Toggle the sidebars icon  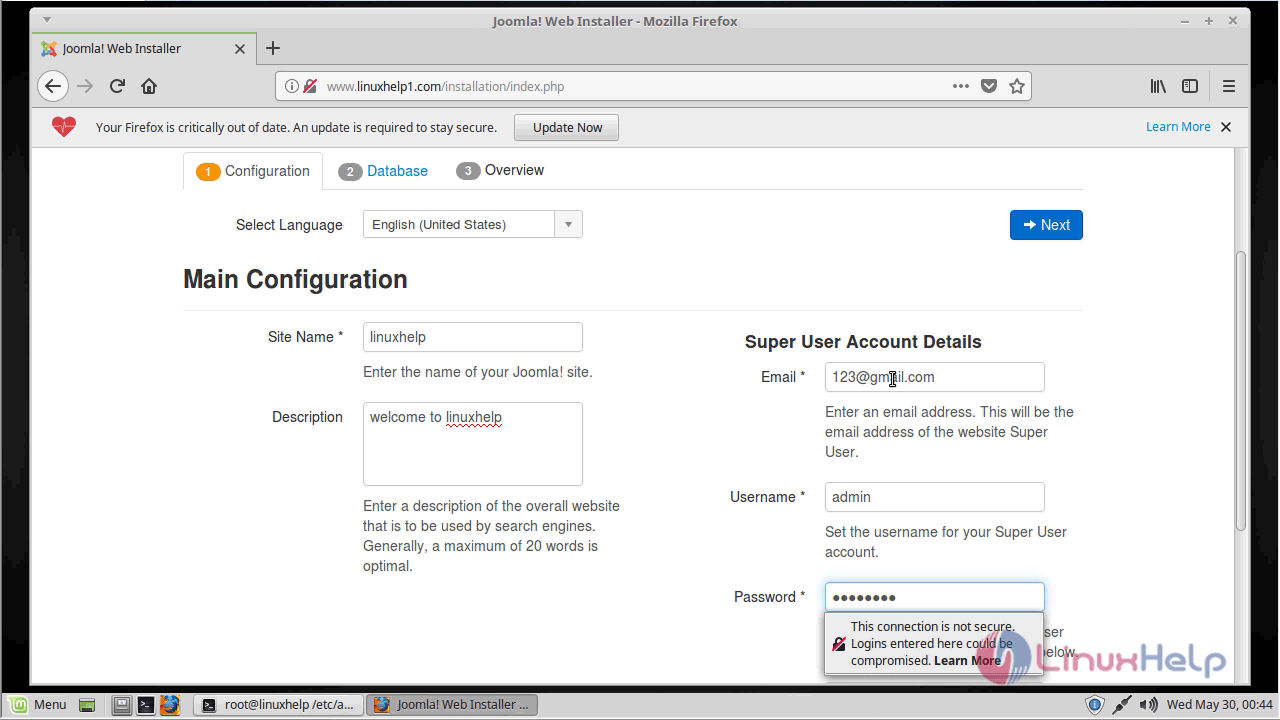click(x=1190, y=86)
